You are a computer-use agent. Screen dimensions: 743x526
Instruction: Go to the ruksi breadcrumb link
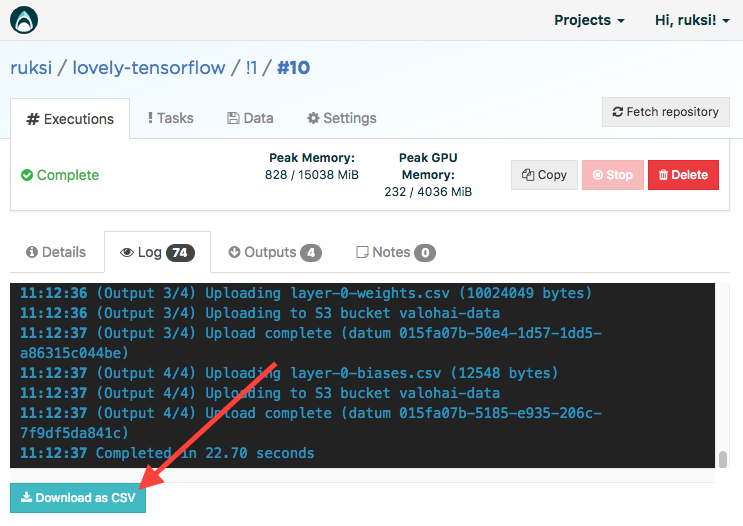point(31,68)
